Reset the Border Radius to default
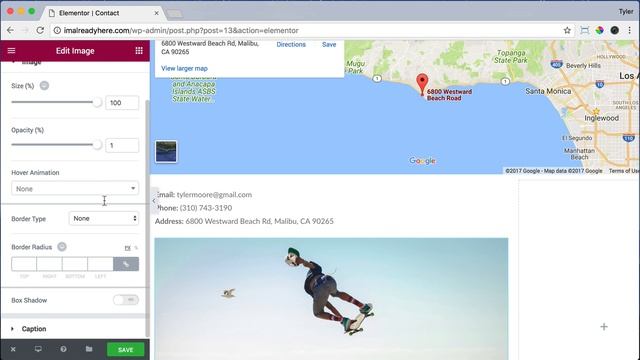The image size is (640, 360). coord(62,247)
